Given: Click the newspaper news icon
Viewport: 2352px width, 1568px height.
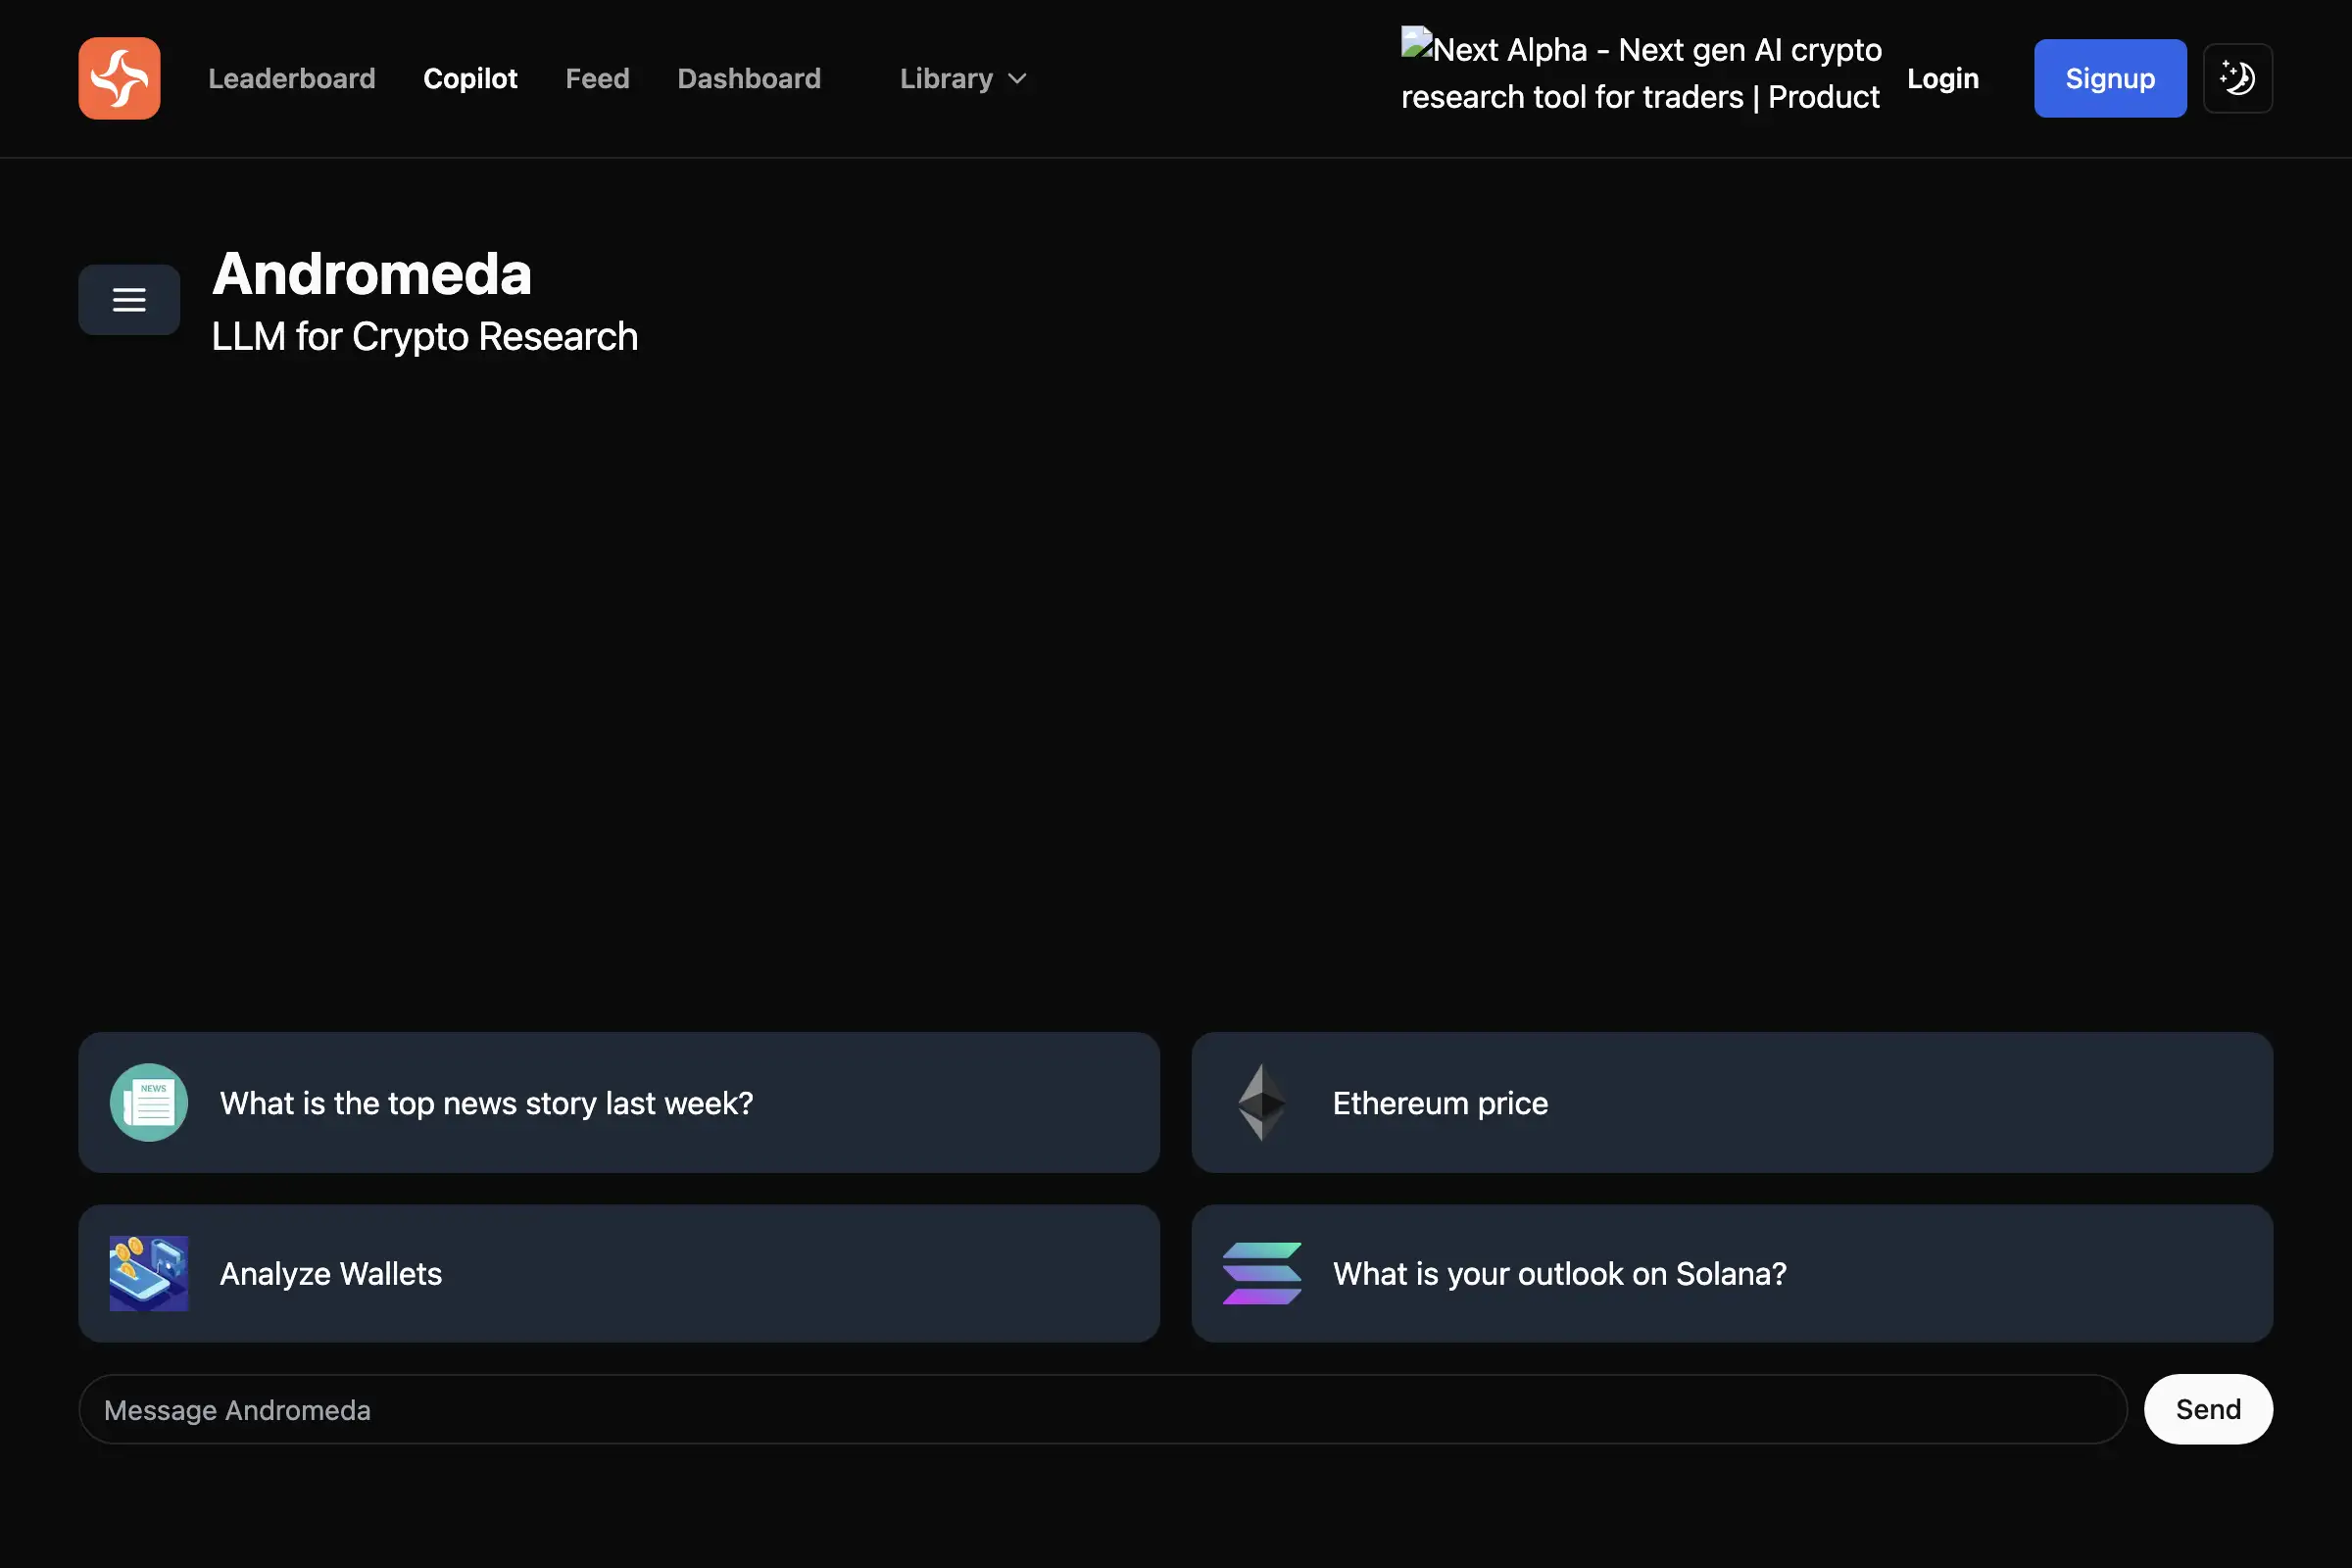Looking at the screenshot, I should 149,1102.
